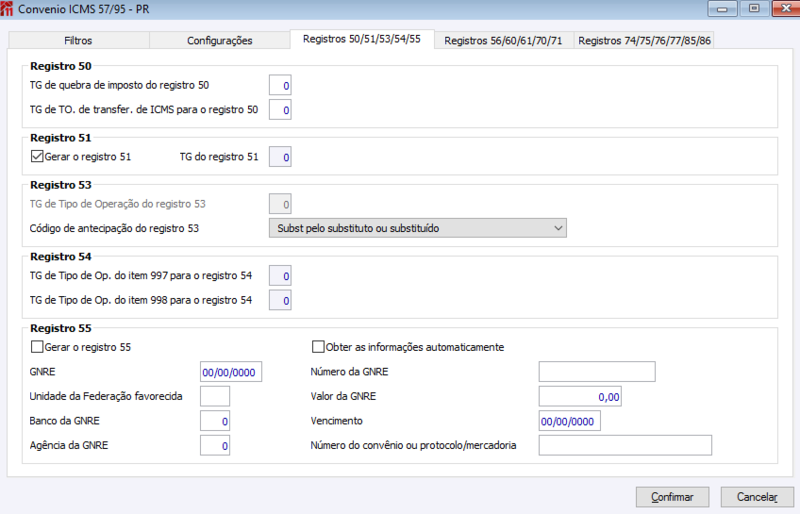Focus TG de TO. de transfer. de ICMS field
800x514 pixels.
click(280, 110)
